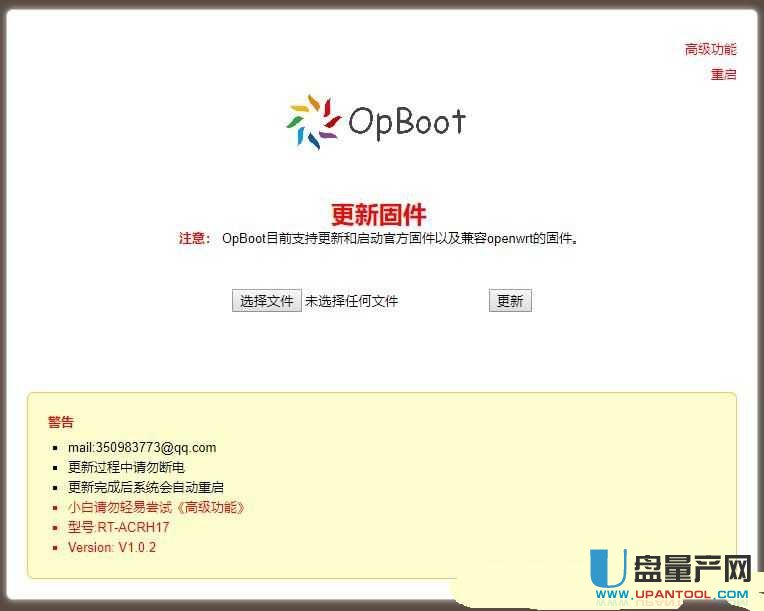Click the note about openwrt-compatible firmware

coord(400,238)
